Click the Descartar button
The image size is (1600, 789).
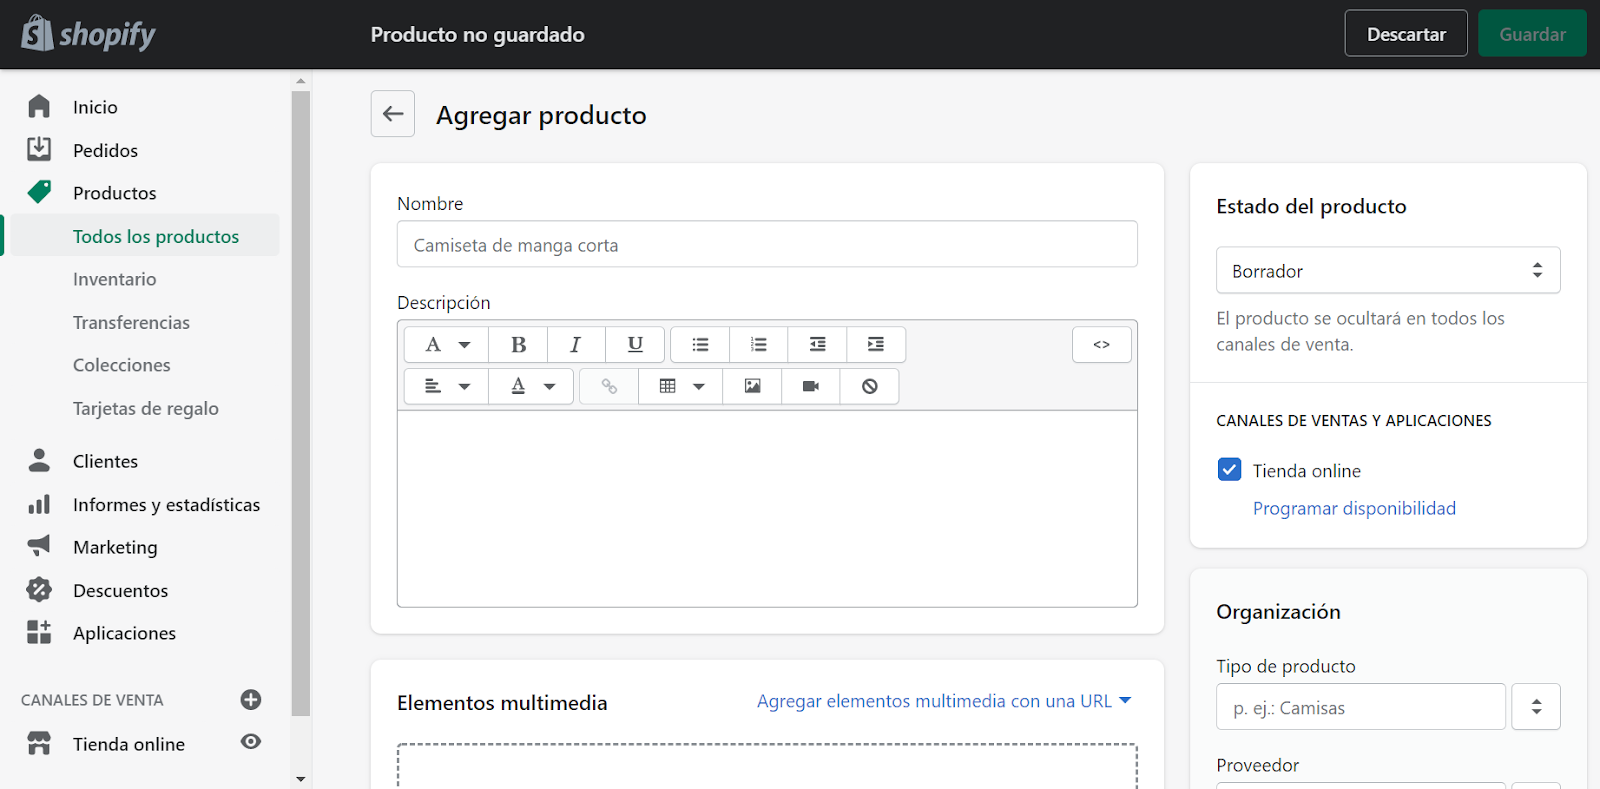(1406, 34)
